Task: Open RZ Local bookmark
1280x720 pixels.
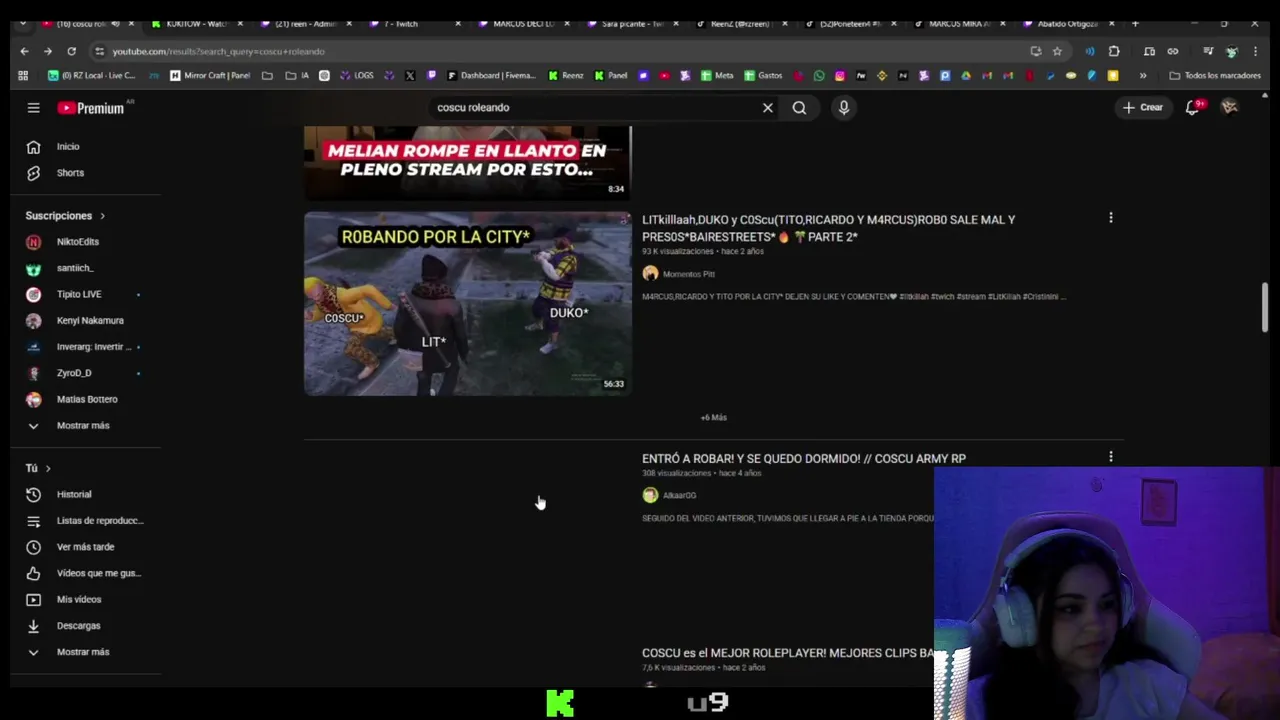Action: [91, 75]
